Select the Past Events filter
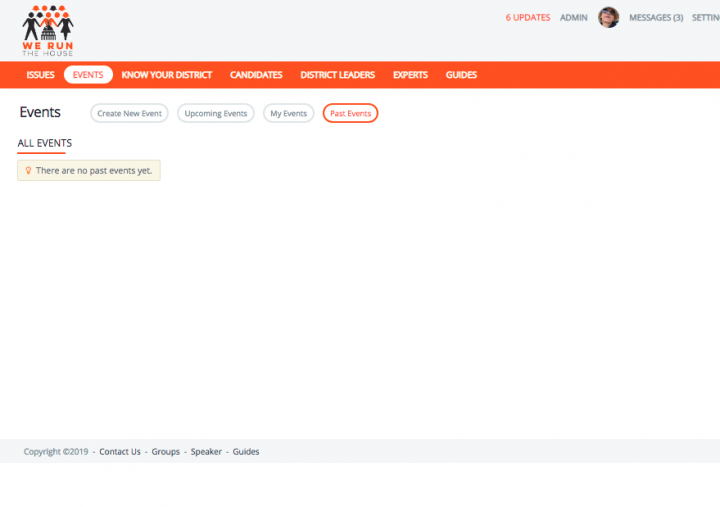Image resolution: width=720 pixels, height=507 pixels. pos(350,113)
